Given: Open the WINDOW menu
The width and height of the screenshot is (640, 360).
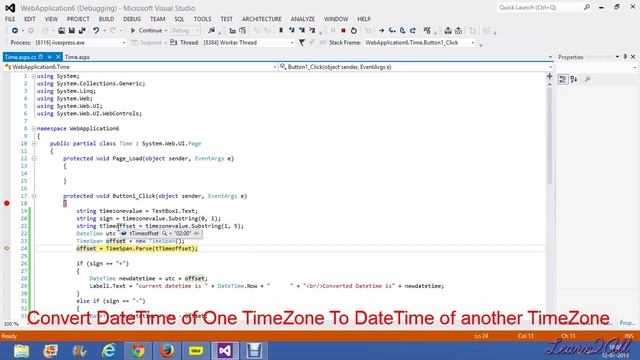Looking at the screenshot, I should tap(336, 19).
